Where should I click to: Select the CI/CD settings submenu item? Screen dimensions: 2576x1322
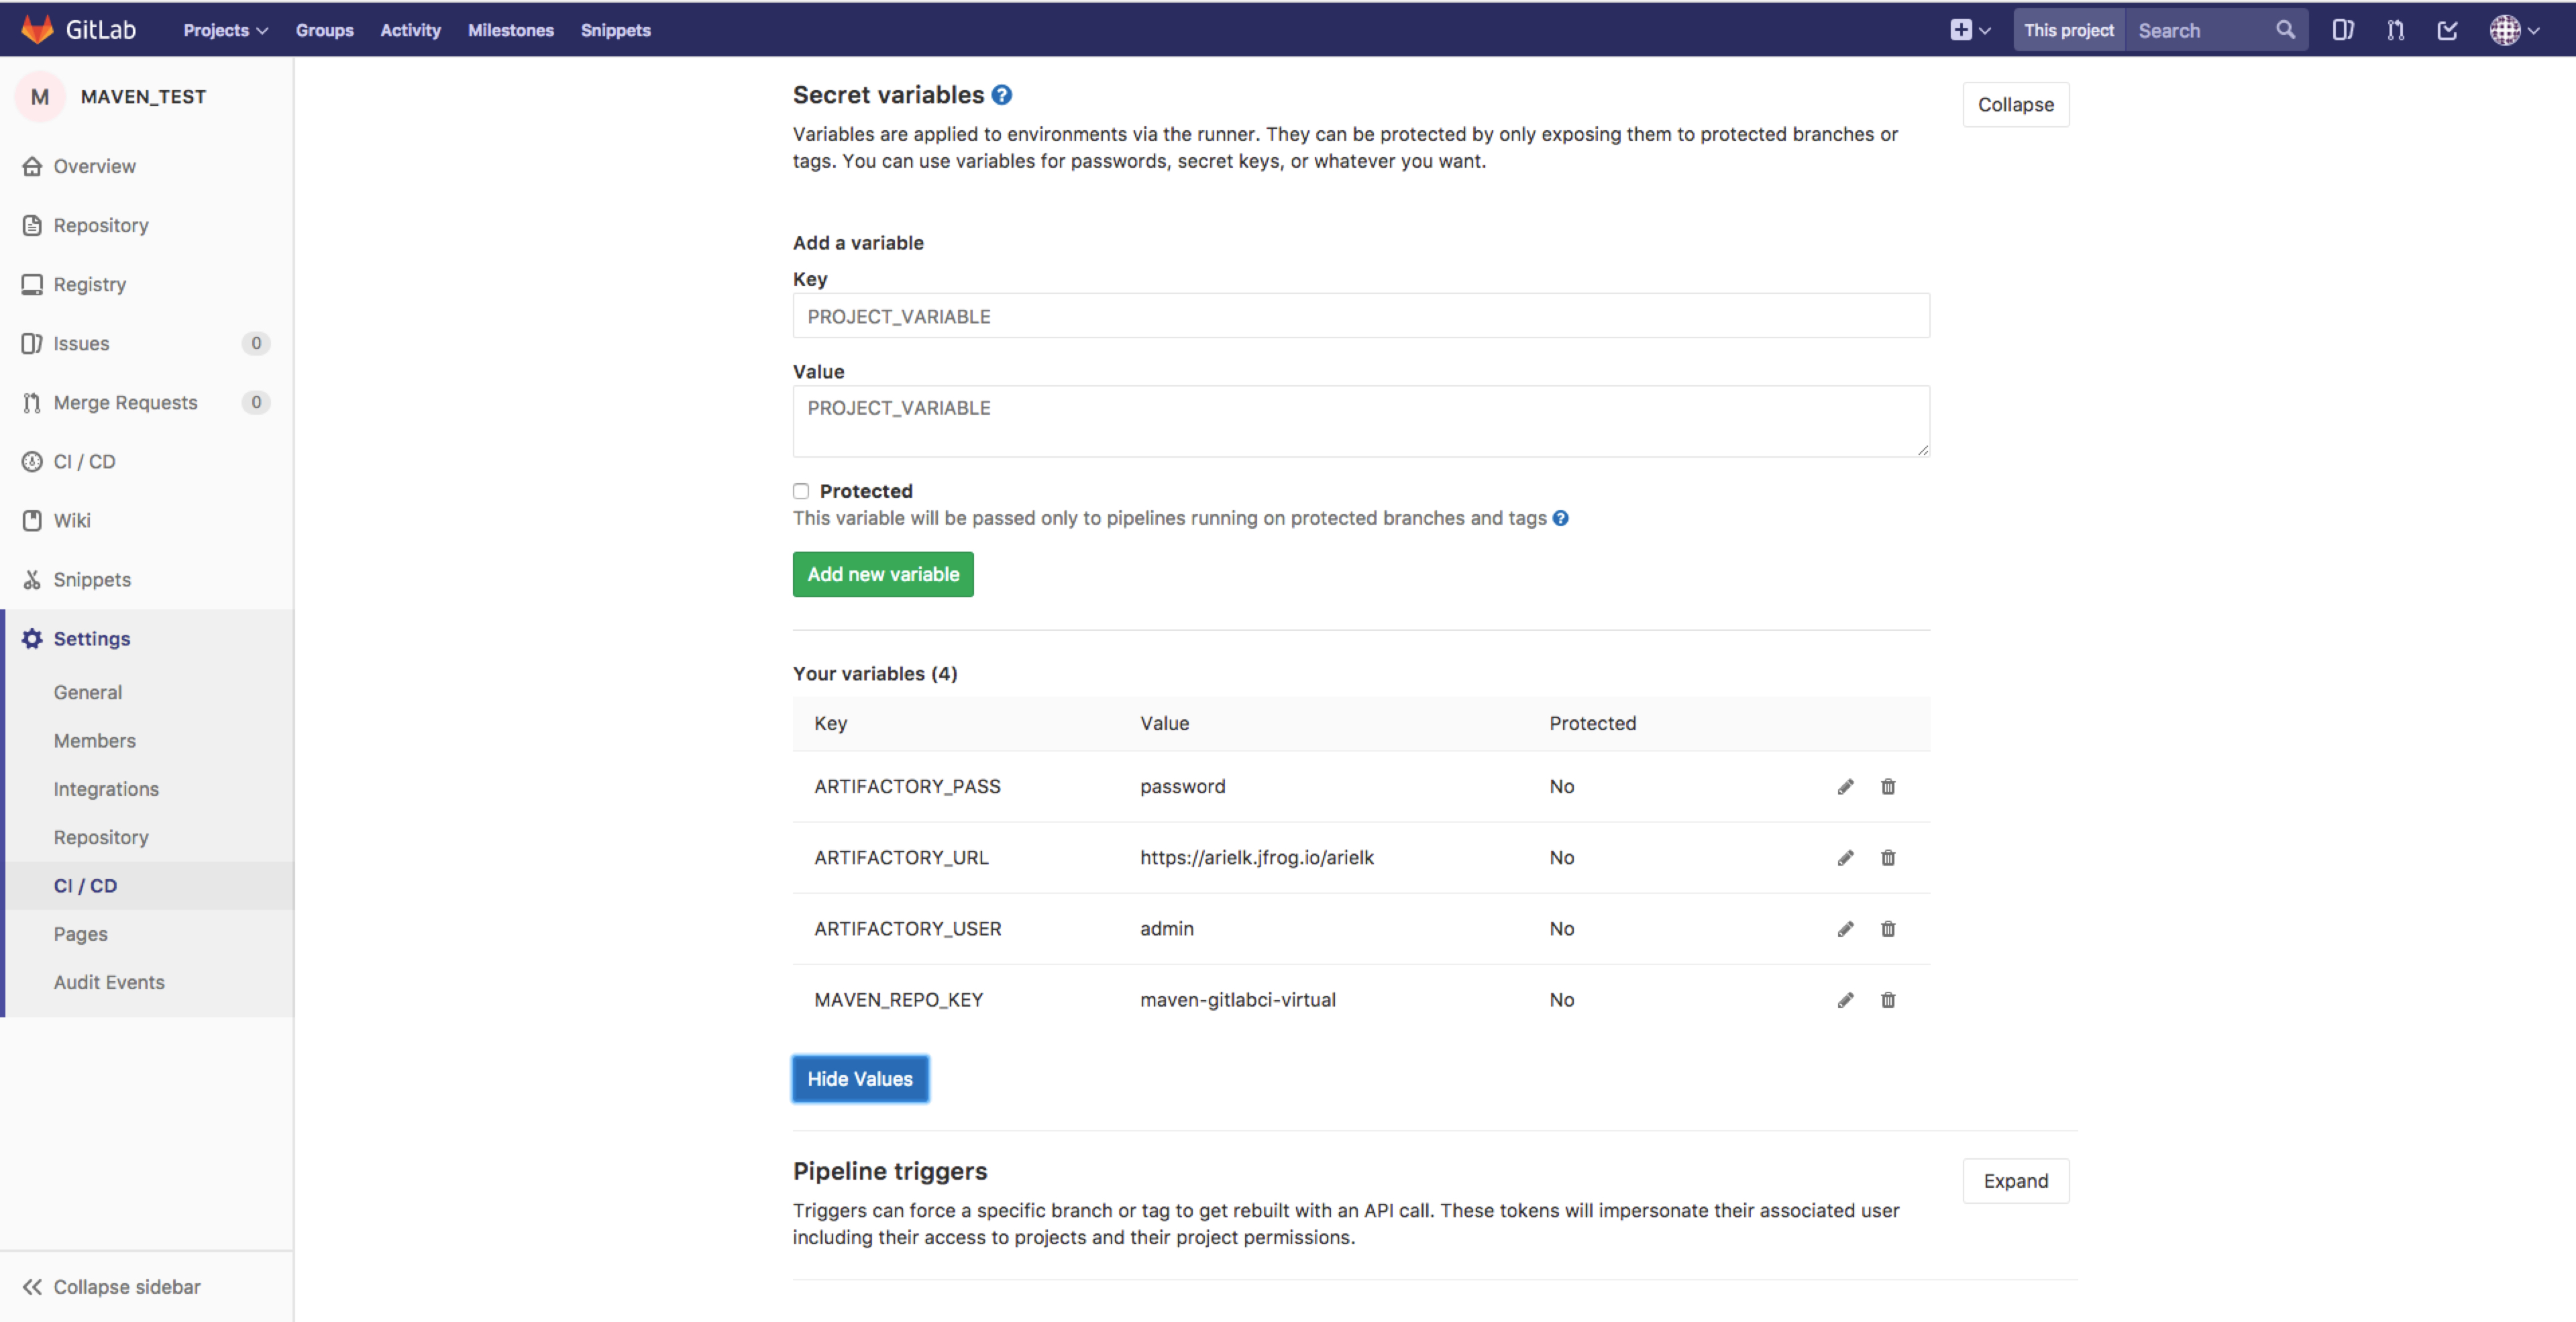tap(88, 885)
